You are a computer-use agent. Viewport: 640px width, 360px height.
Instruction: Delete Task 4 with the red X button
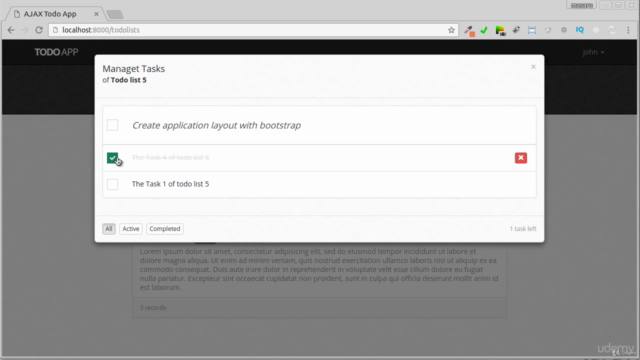(x=521, y=158)
